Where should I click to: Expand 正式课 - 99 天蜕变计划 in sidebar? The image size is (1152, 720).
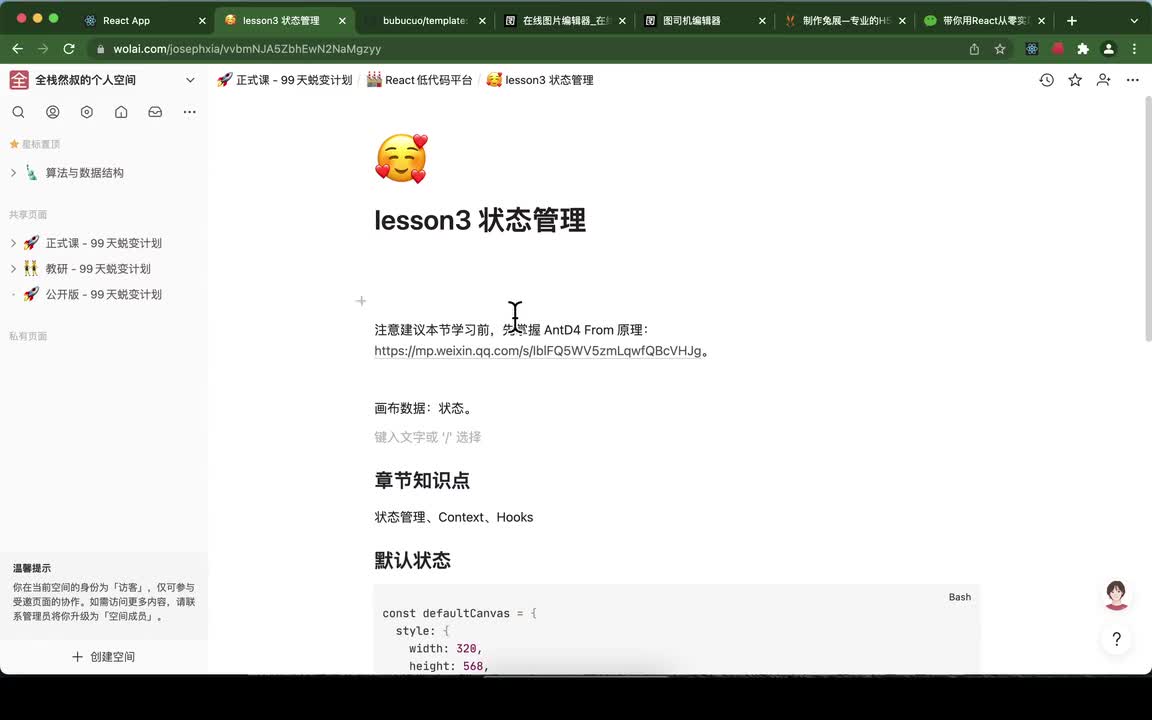(13, 242)
